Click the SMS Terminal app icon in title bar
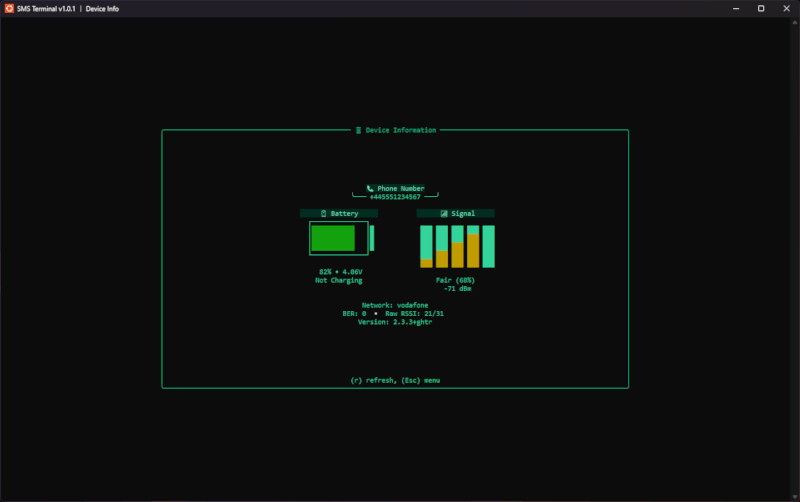Screen dimensions: 800x502 click(x=9, y=8)
